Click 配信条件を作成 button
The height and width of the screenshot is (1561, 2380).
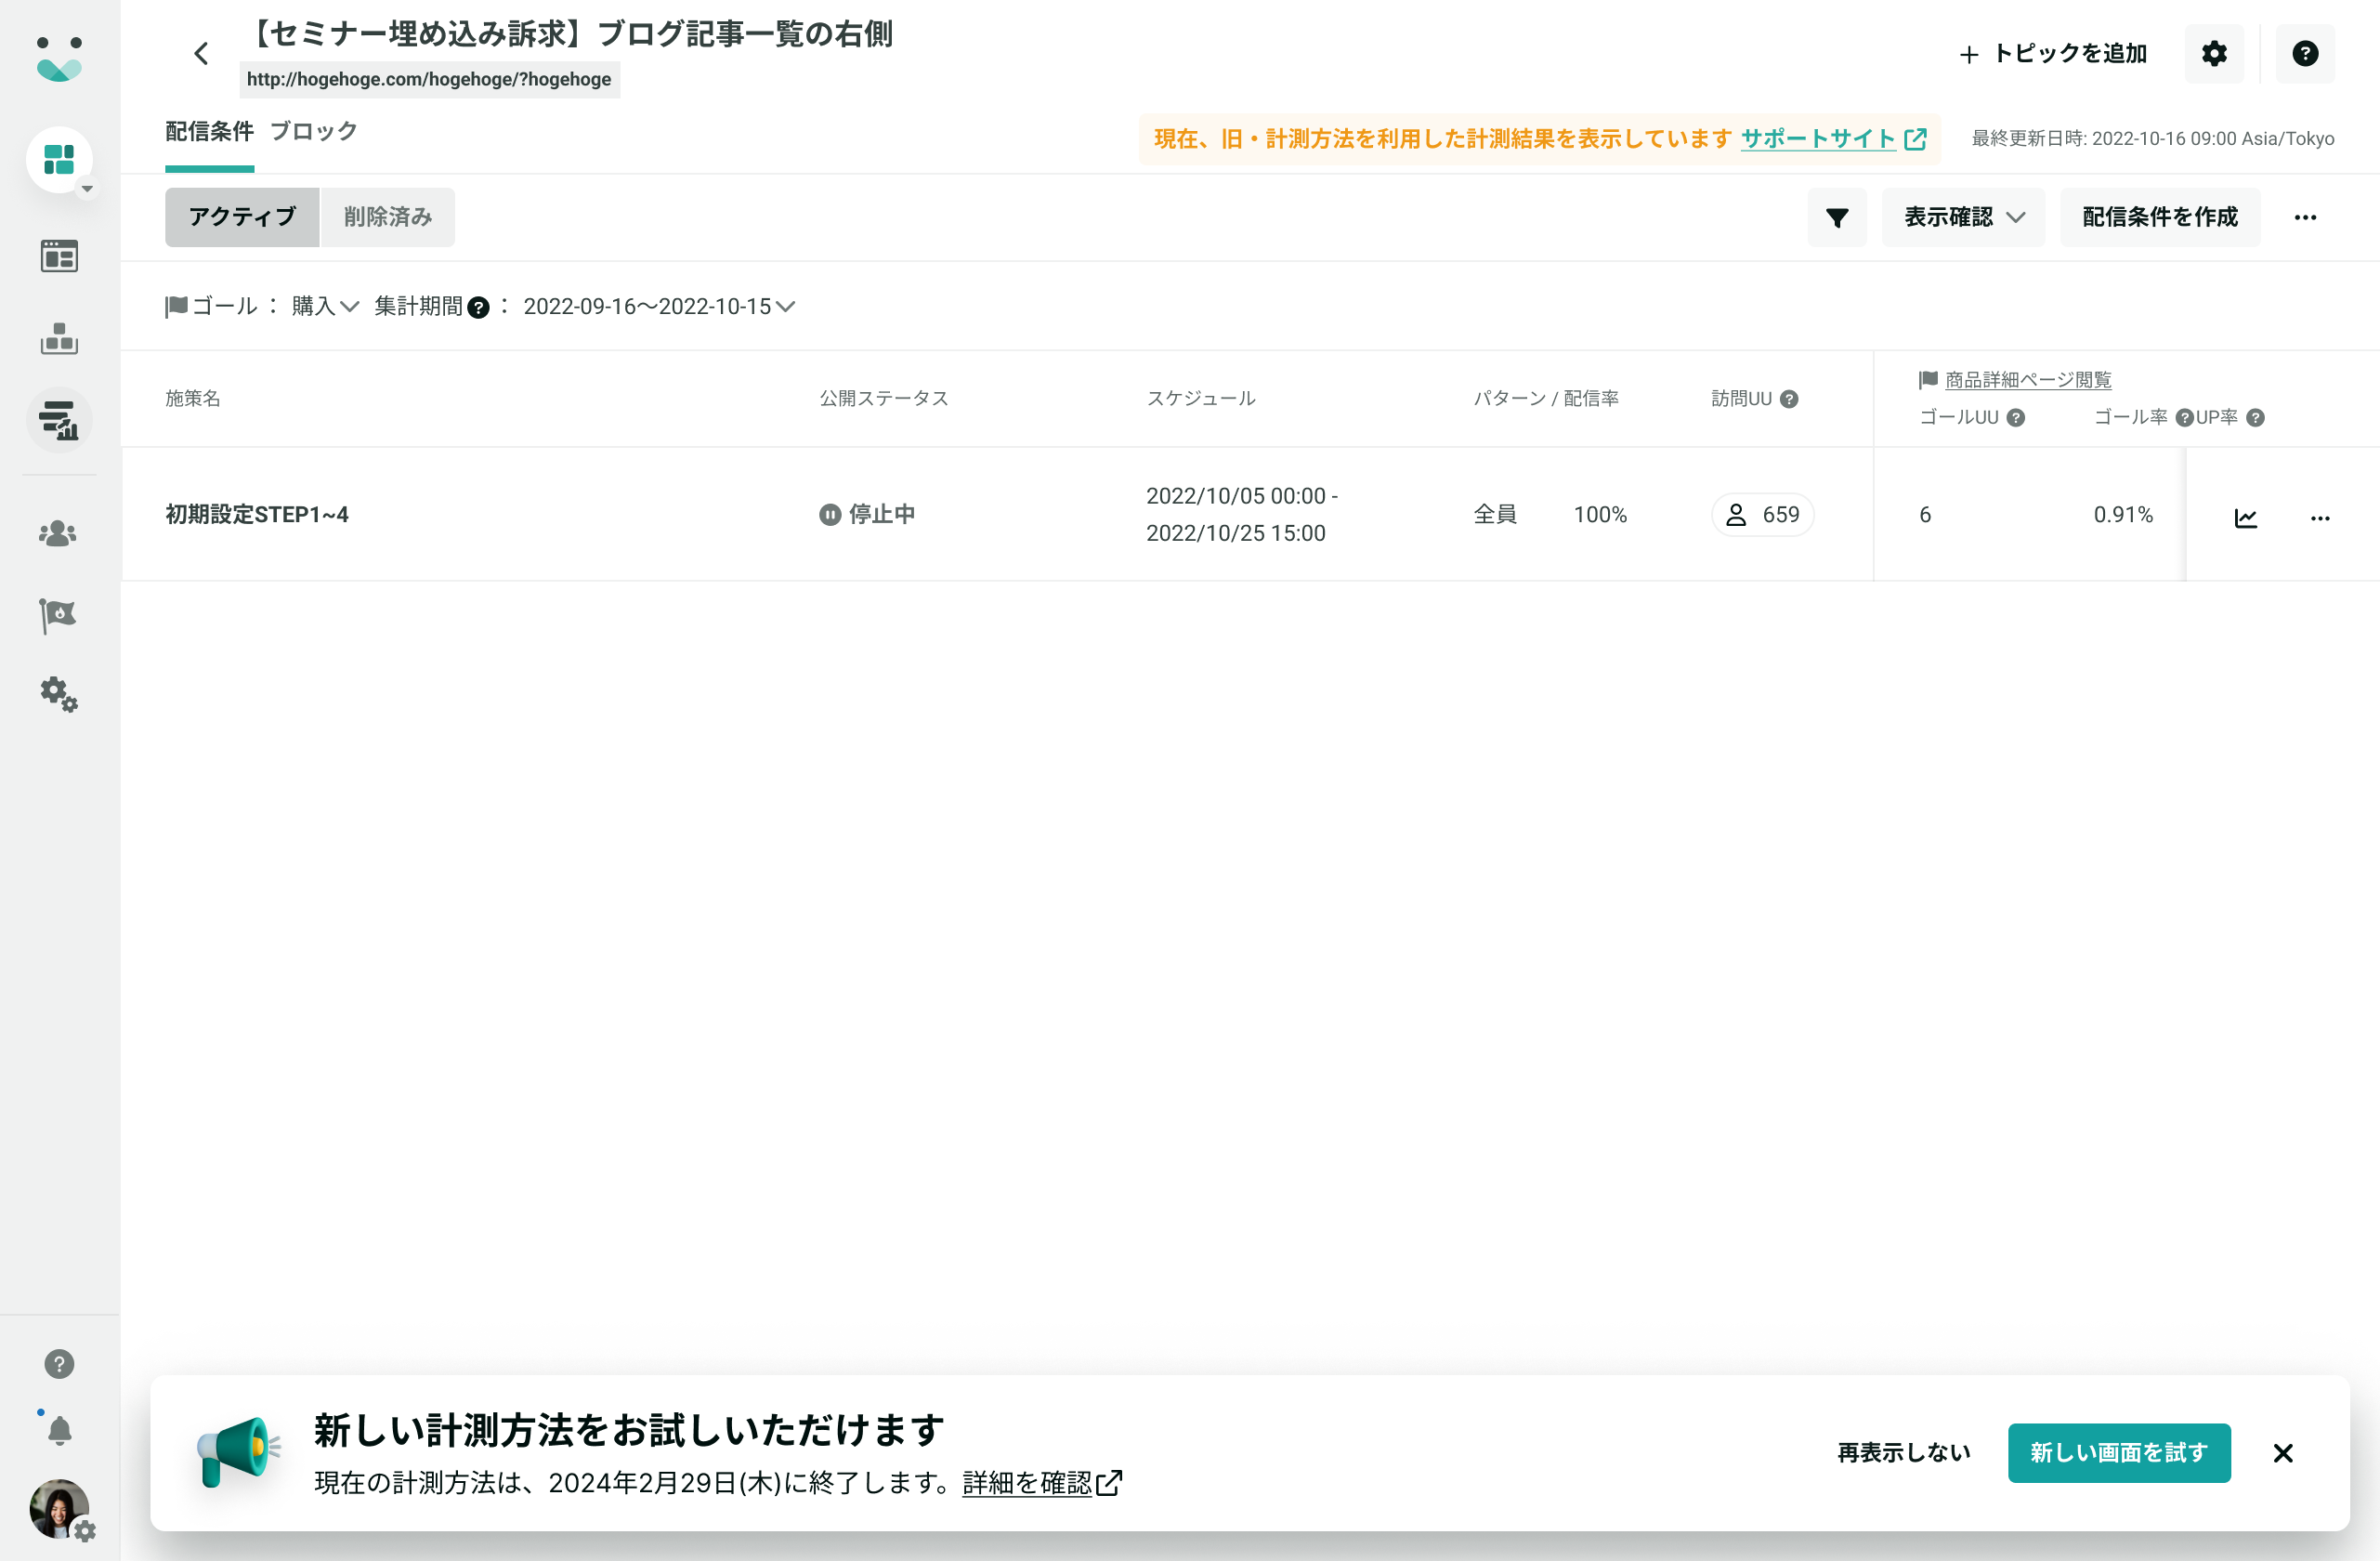2159,217
